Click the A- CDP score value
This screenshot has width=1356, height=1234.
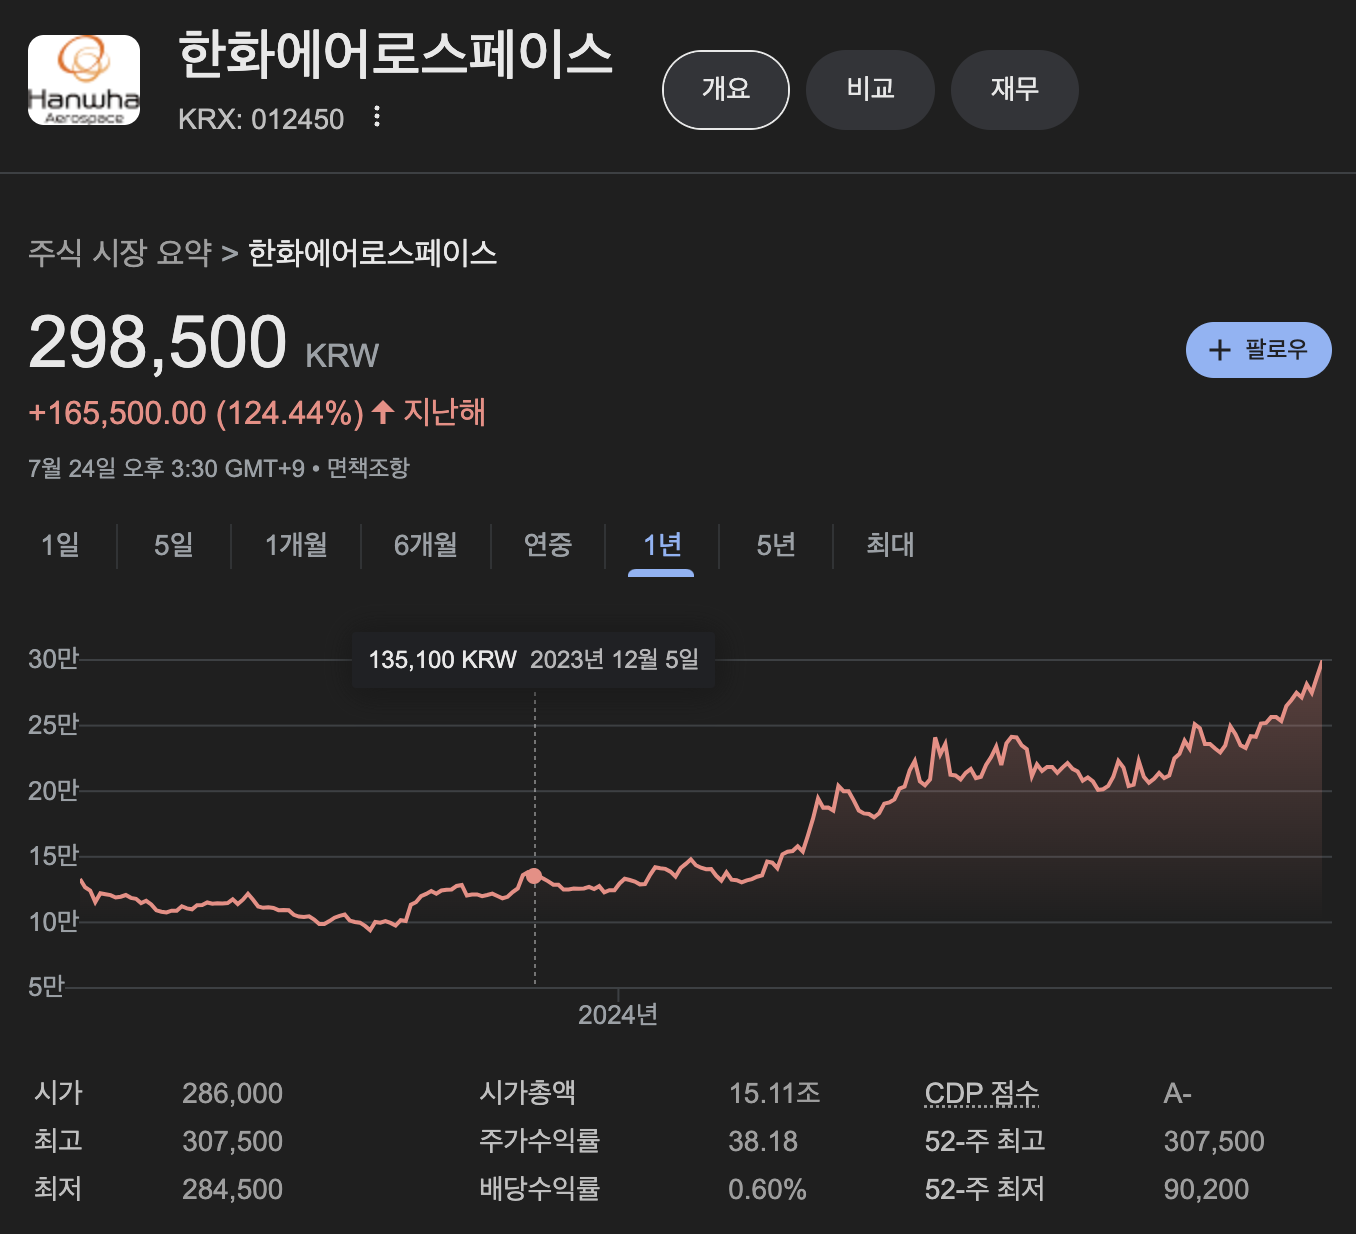1177,1093
